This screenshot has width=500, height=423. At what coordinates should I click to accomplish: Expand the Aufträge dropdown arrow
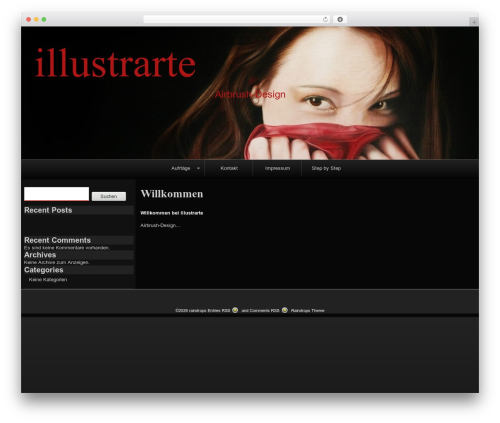click(x=198, y=168)
